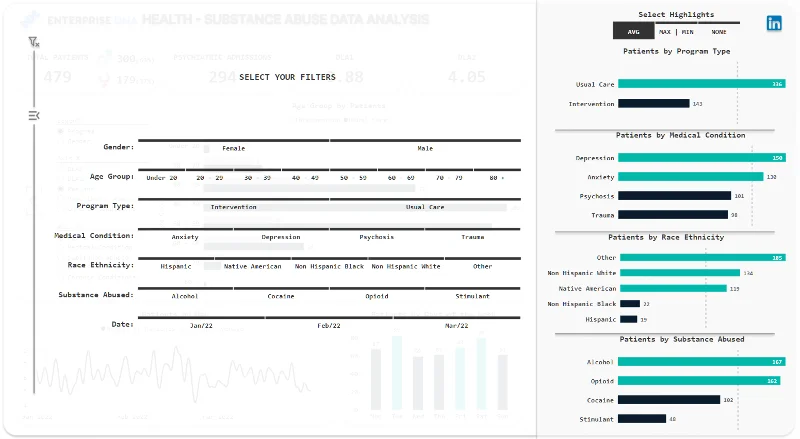The image size is (800, 439).
Task: Click the Intervention program type bar
Action: click(654, 103)
